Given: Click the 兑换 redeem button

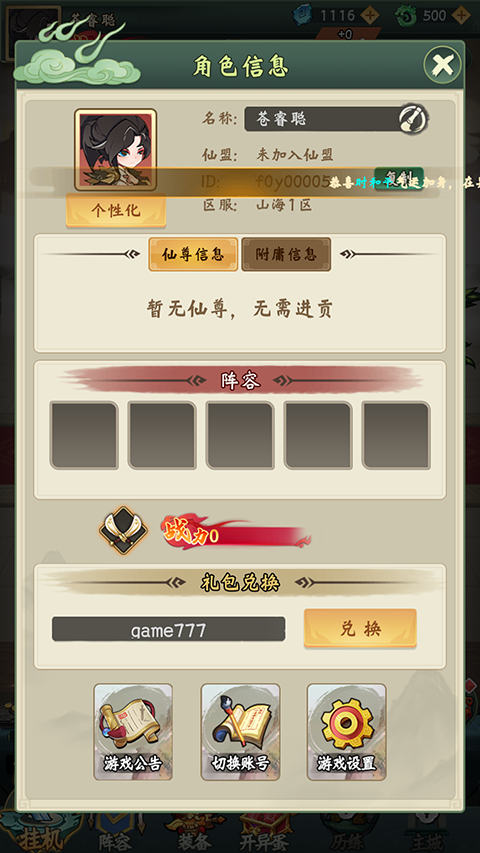Looking at the screenshot, I should coord(360,628).
